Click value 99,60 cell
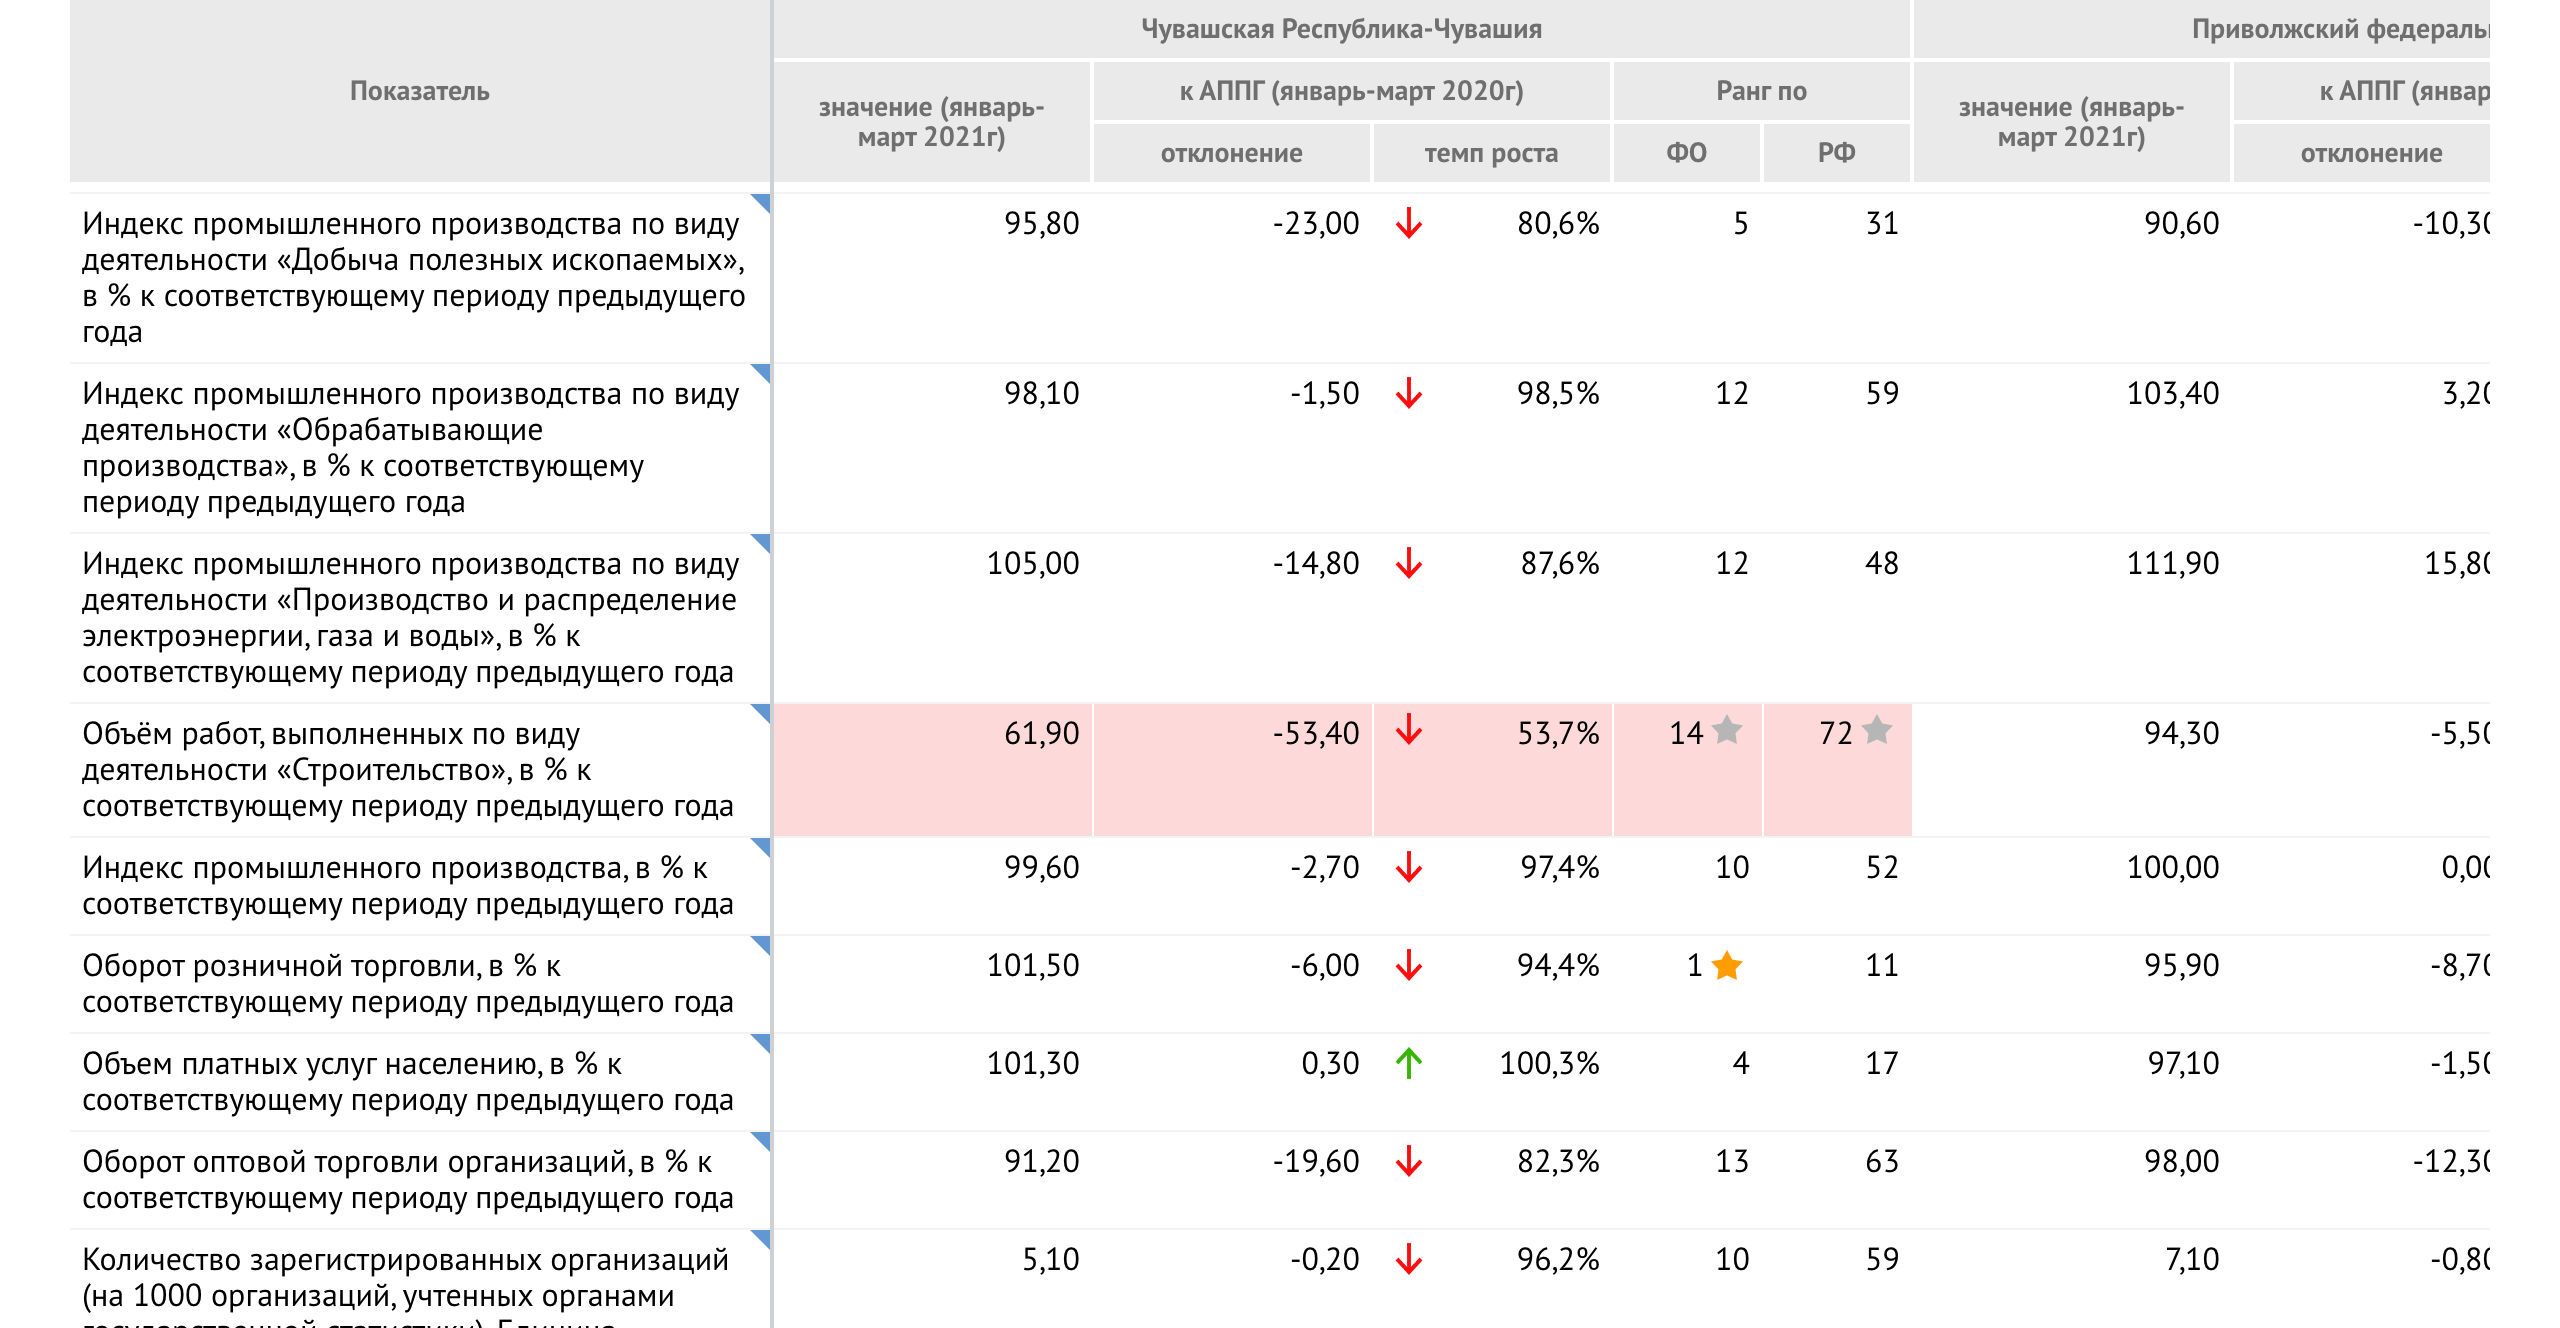 point(932,885)
